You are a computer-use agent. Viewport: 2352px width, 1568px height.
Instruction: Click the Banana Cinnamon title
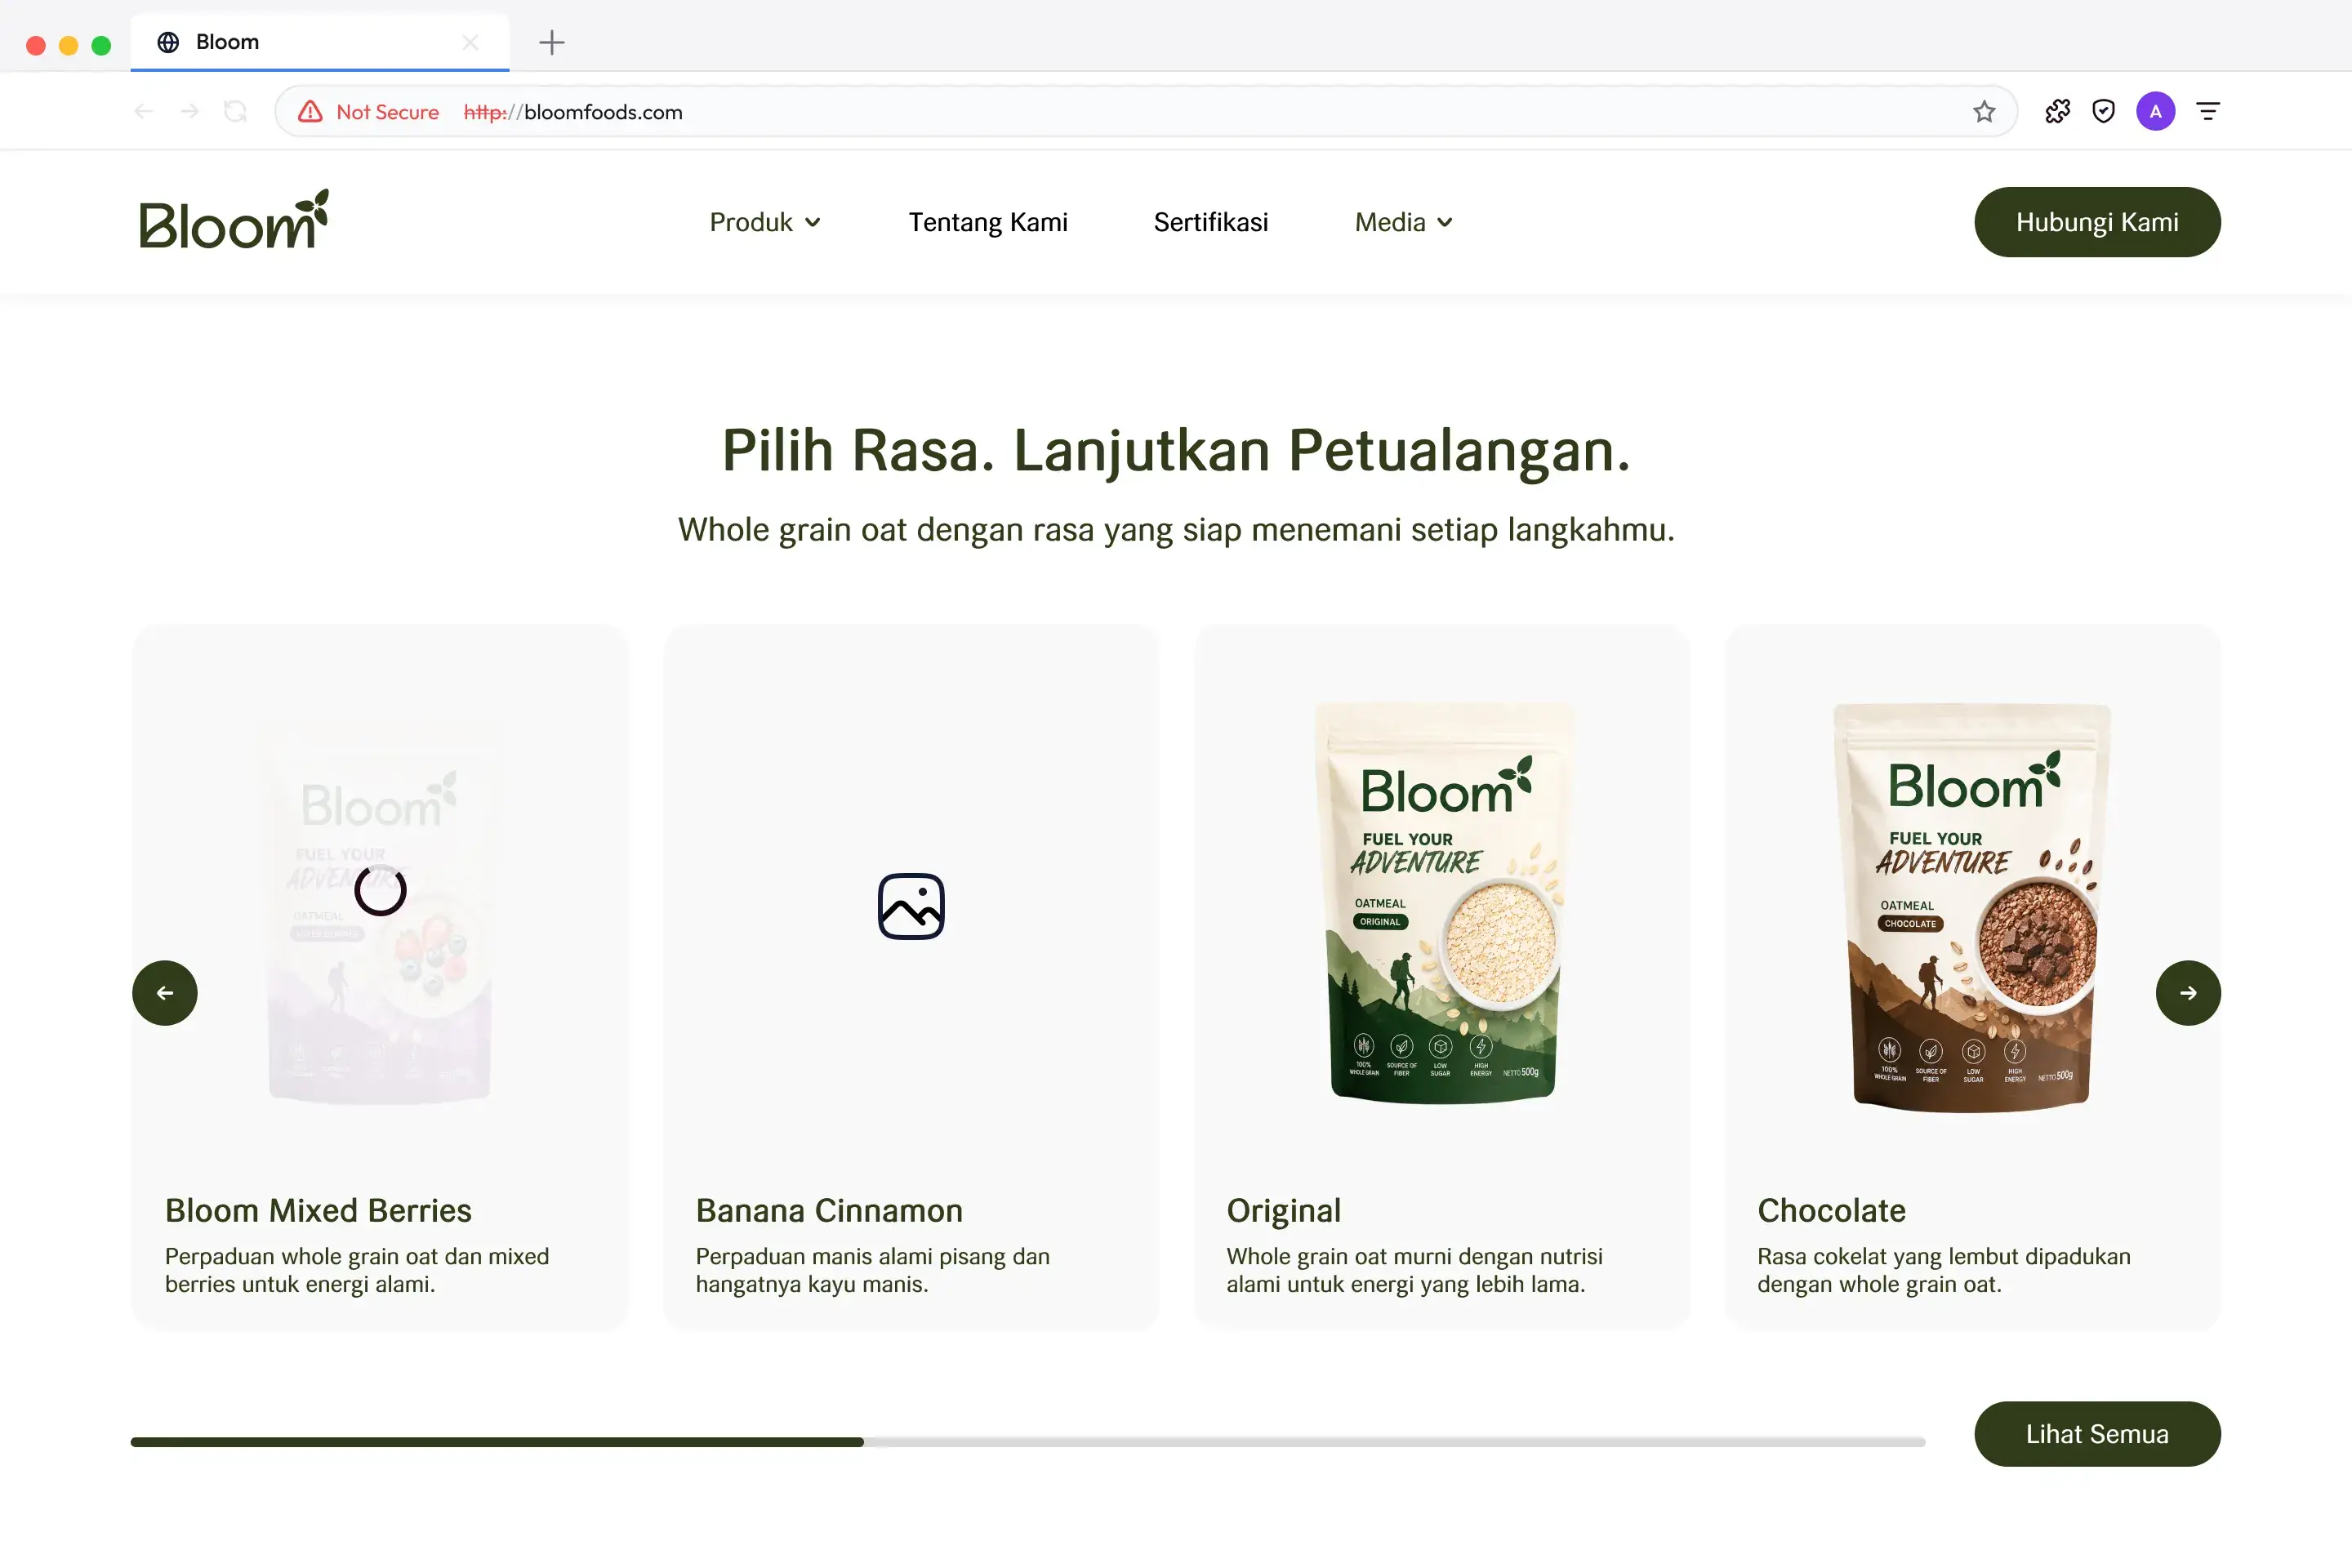(829, 1210)
